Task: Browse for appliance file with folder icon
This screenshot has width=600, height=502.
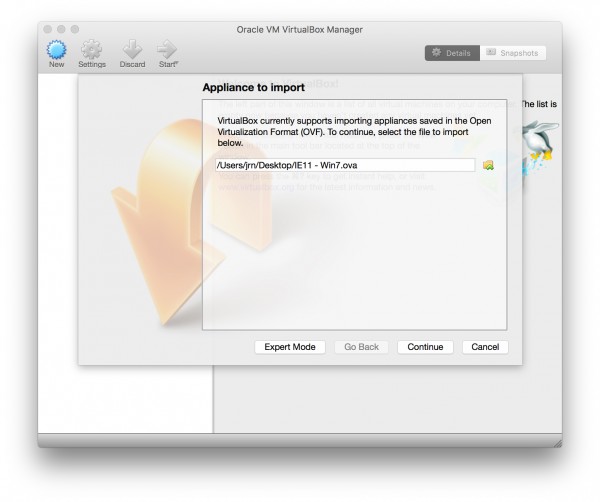Action: coord(488,165)
